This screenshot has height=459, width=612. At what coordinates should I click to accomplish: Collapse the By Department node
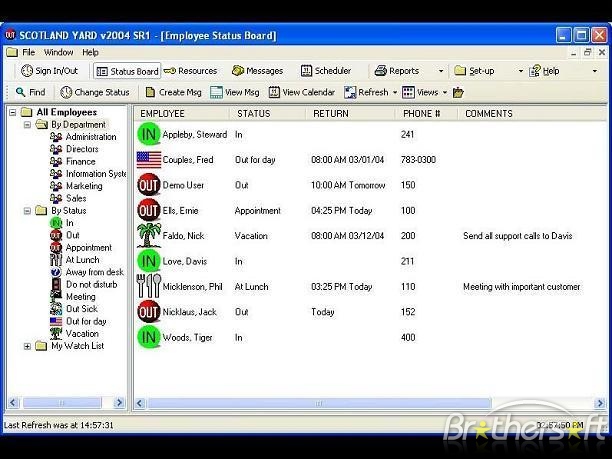(27, 125)
